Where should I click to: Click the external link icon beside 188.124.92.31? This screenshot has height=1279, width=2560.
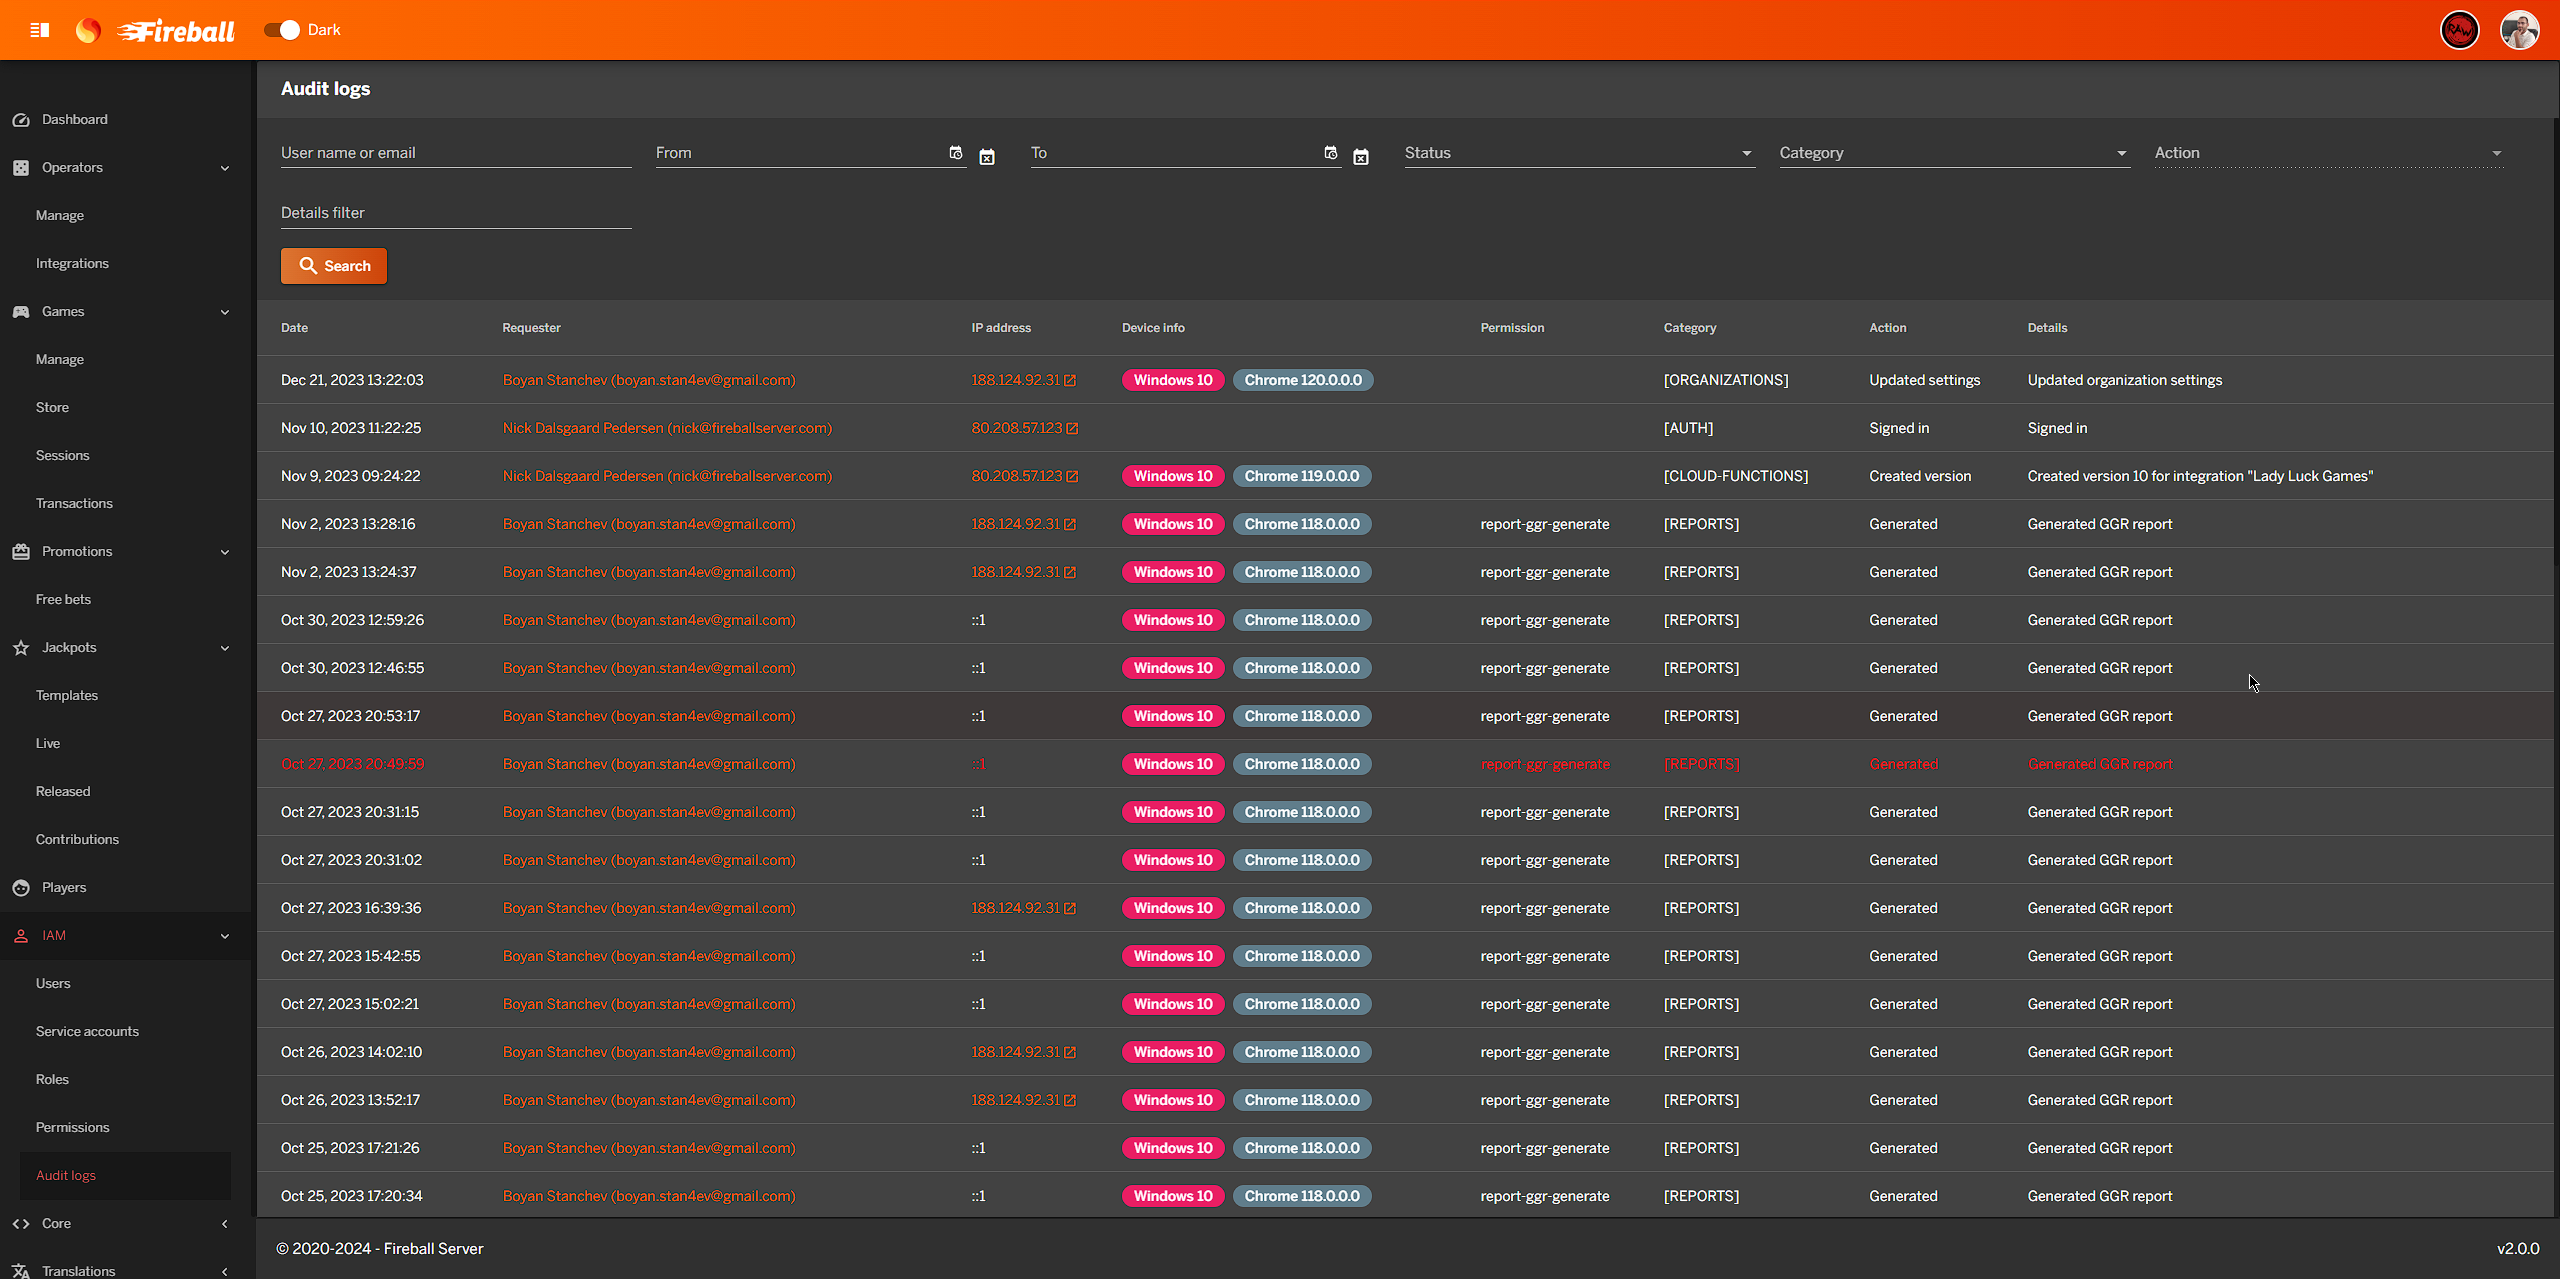[1073, 380]
